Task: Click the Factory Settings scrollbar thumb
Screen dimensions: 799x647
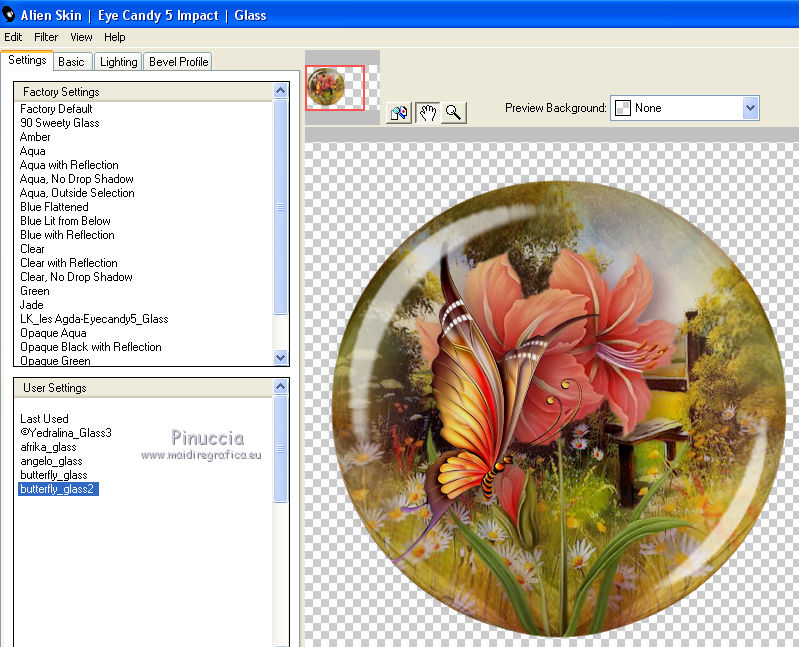Action: tap(280, 206)
